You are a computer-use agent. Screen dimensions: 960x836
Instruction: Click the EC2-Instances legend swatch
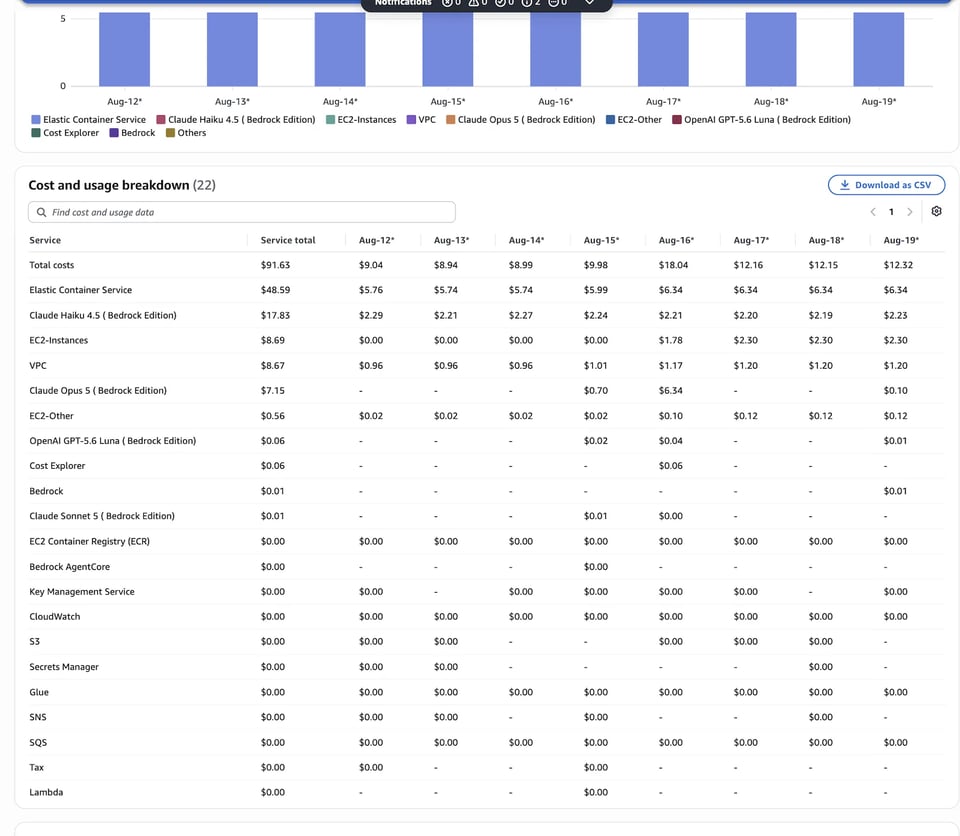(331, 119)
